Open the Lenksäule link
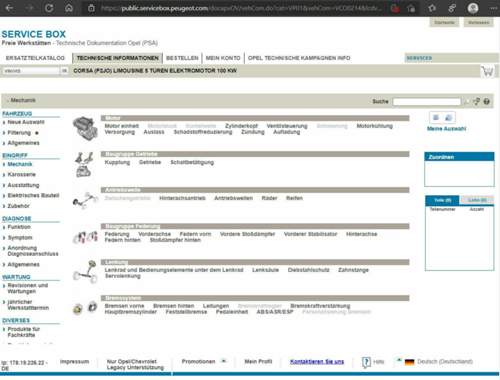 point(265,270)
